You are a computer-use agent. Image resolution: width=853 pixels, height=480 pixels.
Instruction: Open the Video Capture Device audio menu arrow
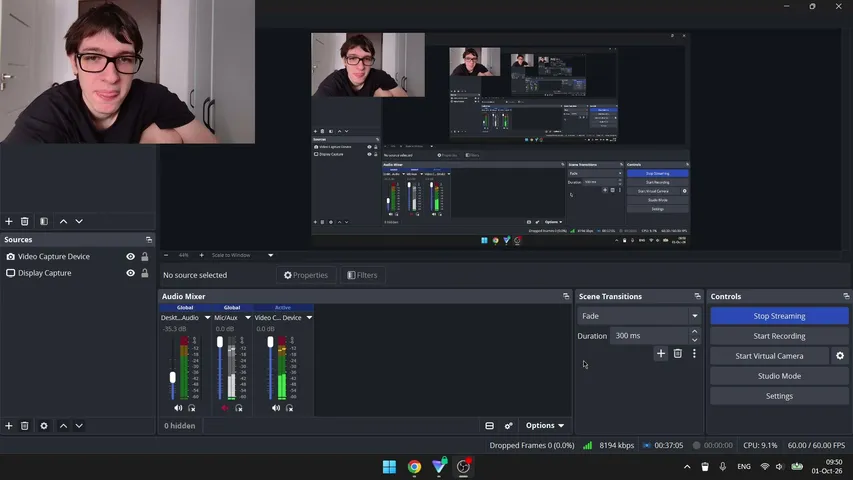point(309,318)
